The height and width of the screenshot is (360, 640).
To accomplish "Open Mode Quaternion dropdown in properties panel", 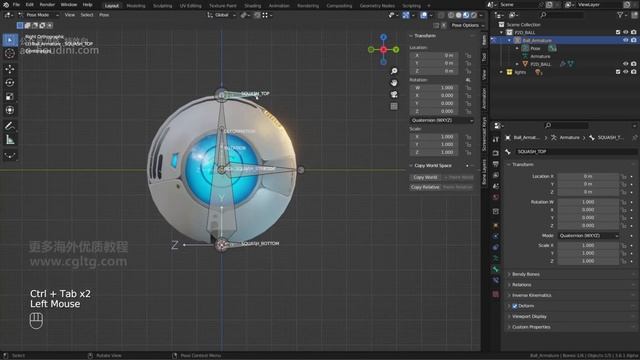I will pos(588,236).
